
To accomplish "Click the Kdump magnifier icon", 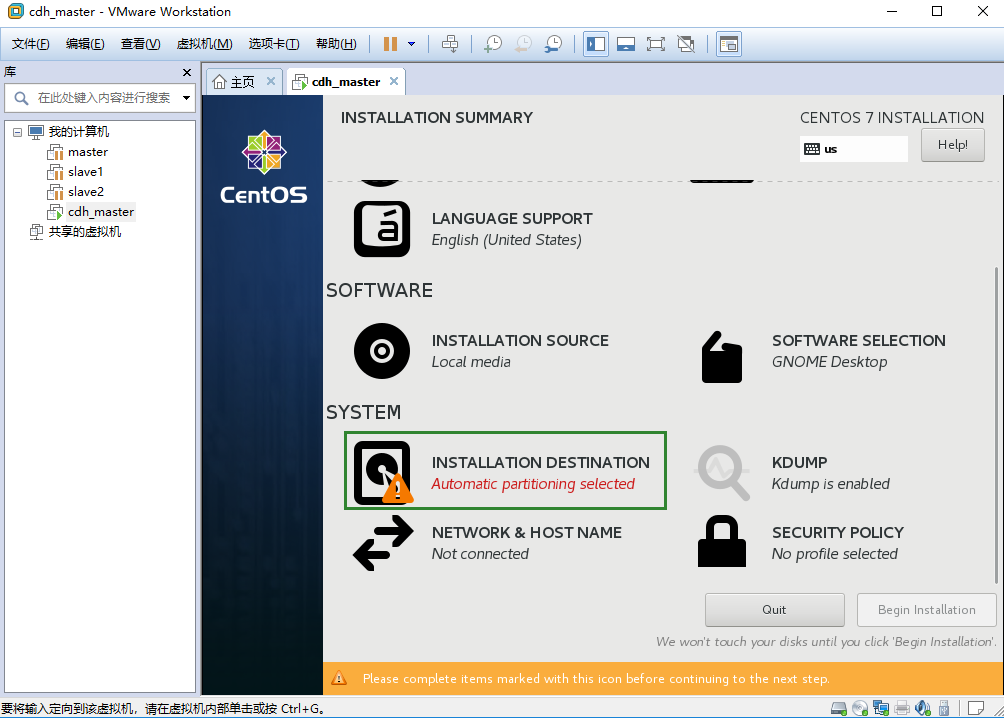I will pyautogui.click(x=722, y=473).
